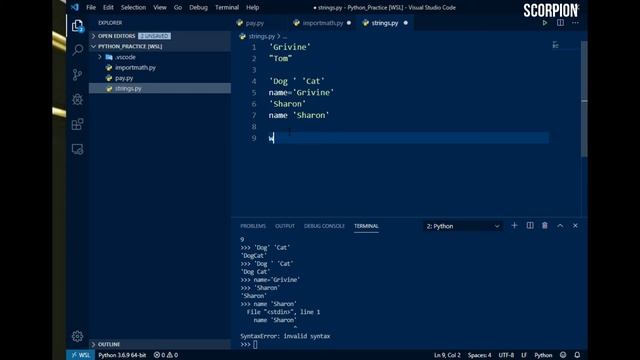The height and width of the screenshot is (360, 640).
Task: Open pay.py in the explorer
Action: 160,78
